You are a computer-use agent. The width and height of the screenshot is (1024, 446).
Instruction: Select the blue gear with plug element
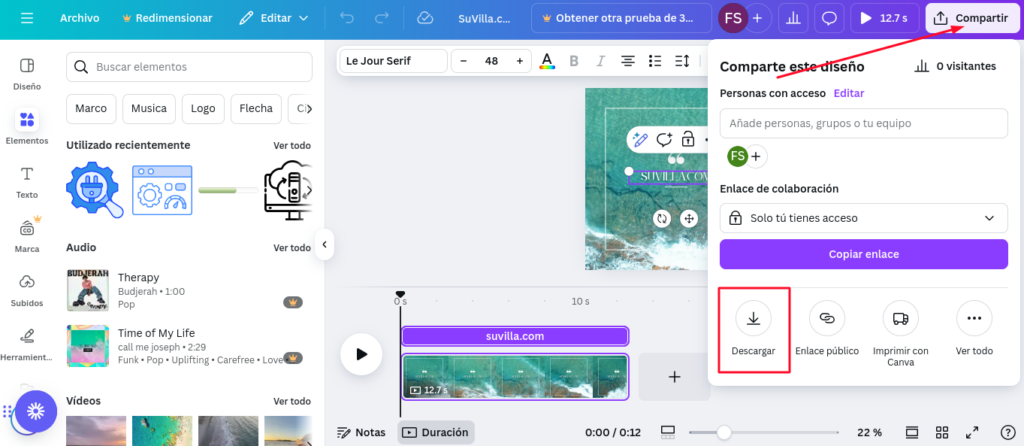[x=95, y=190]
